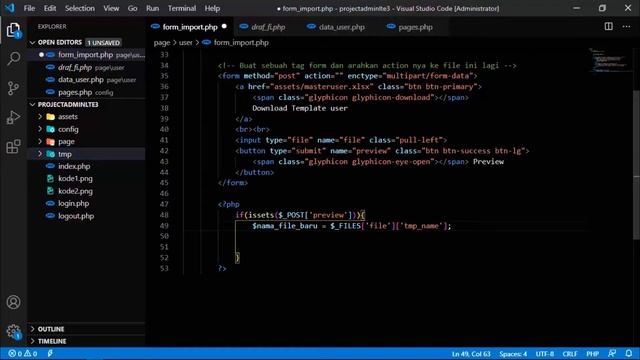This screenshot has width=640, height=360.
Task: Expand the tmp folder
Action: 40,154
